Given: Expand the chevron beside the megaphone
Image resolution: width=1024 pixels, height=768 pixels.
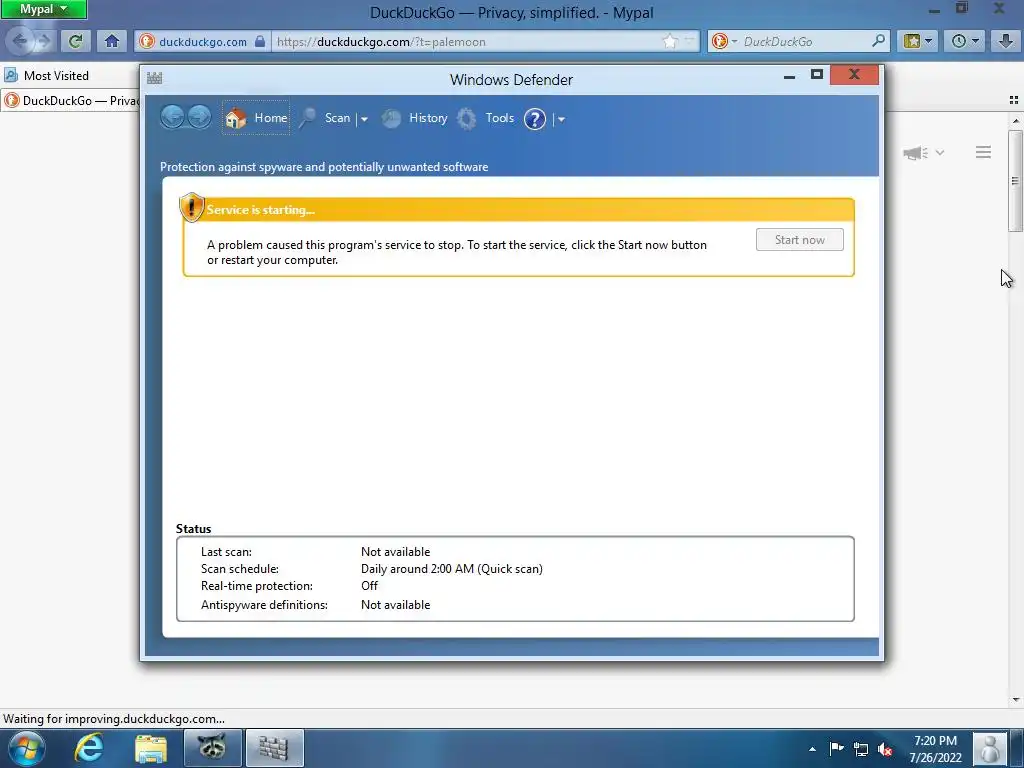Looking at the screenshot, I should (940, 153).
